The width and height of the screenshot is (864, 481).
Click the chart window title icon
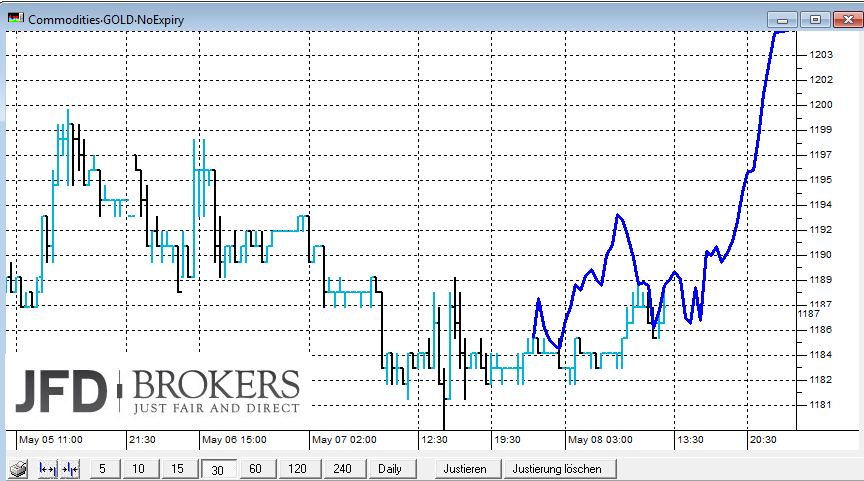point(15,18)
